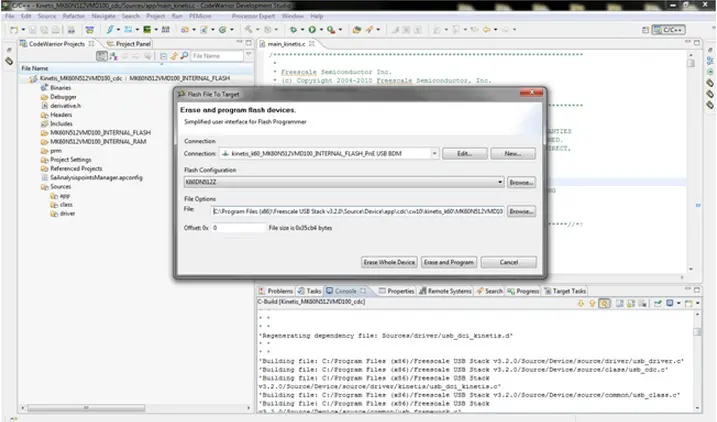717x422 pixels.
Task: Open the File Name filter menu arrow
Action: coord(249,54)
